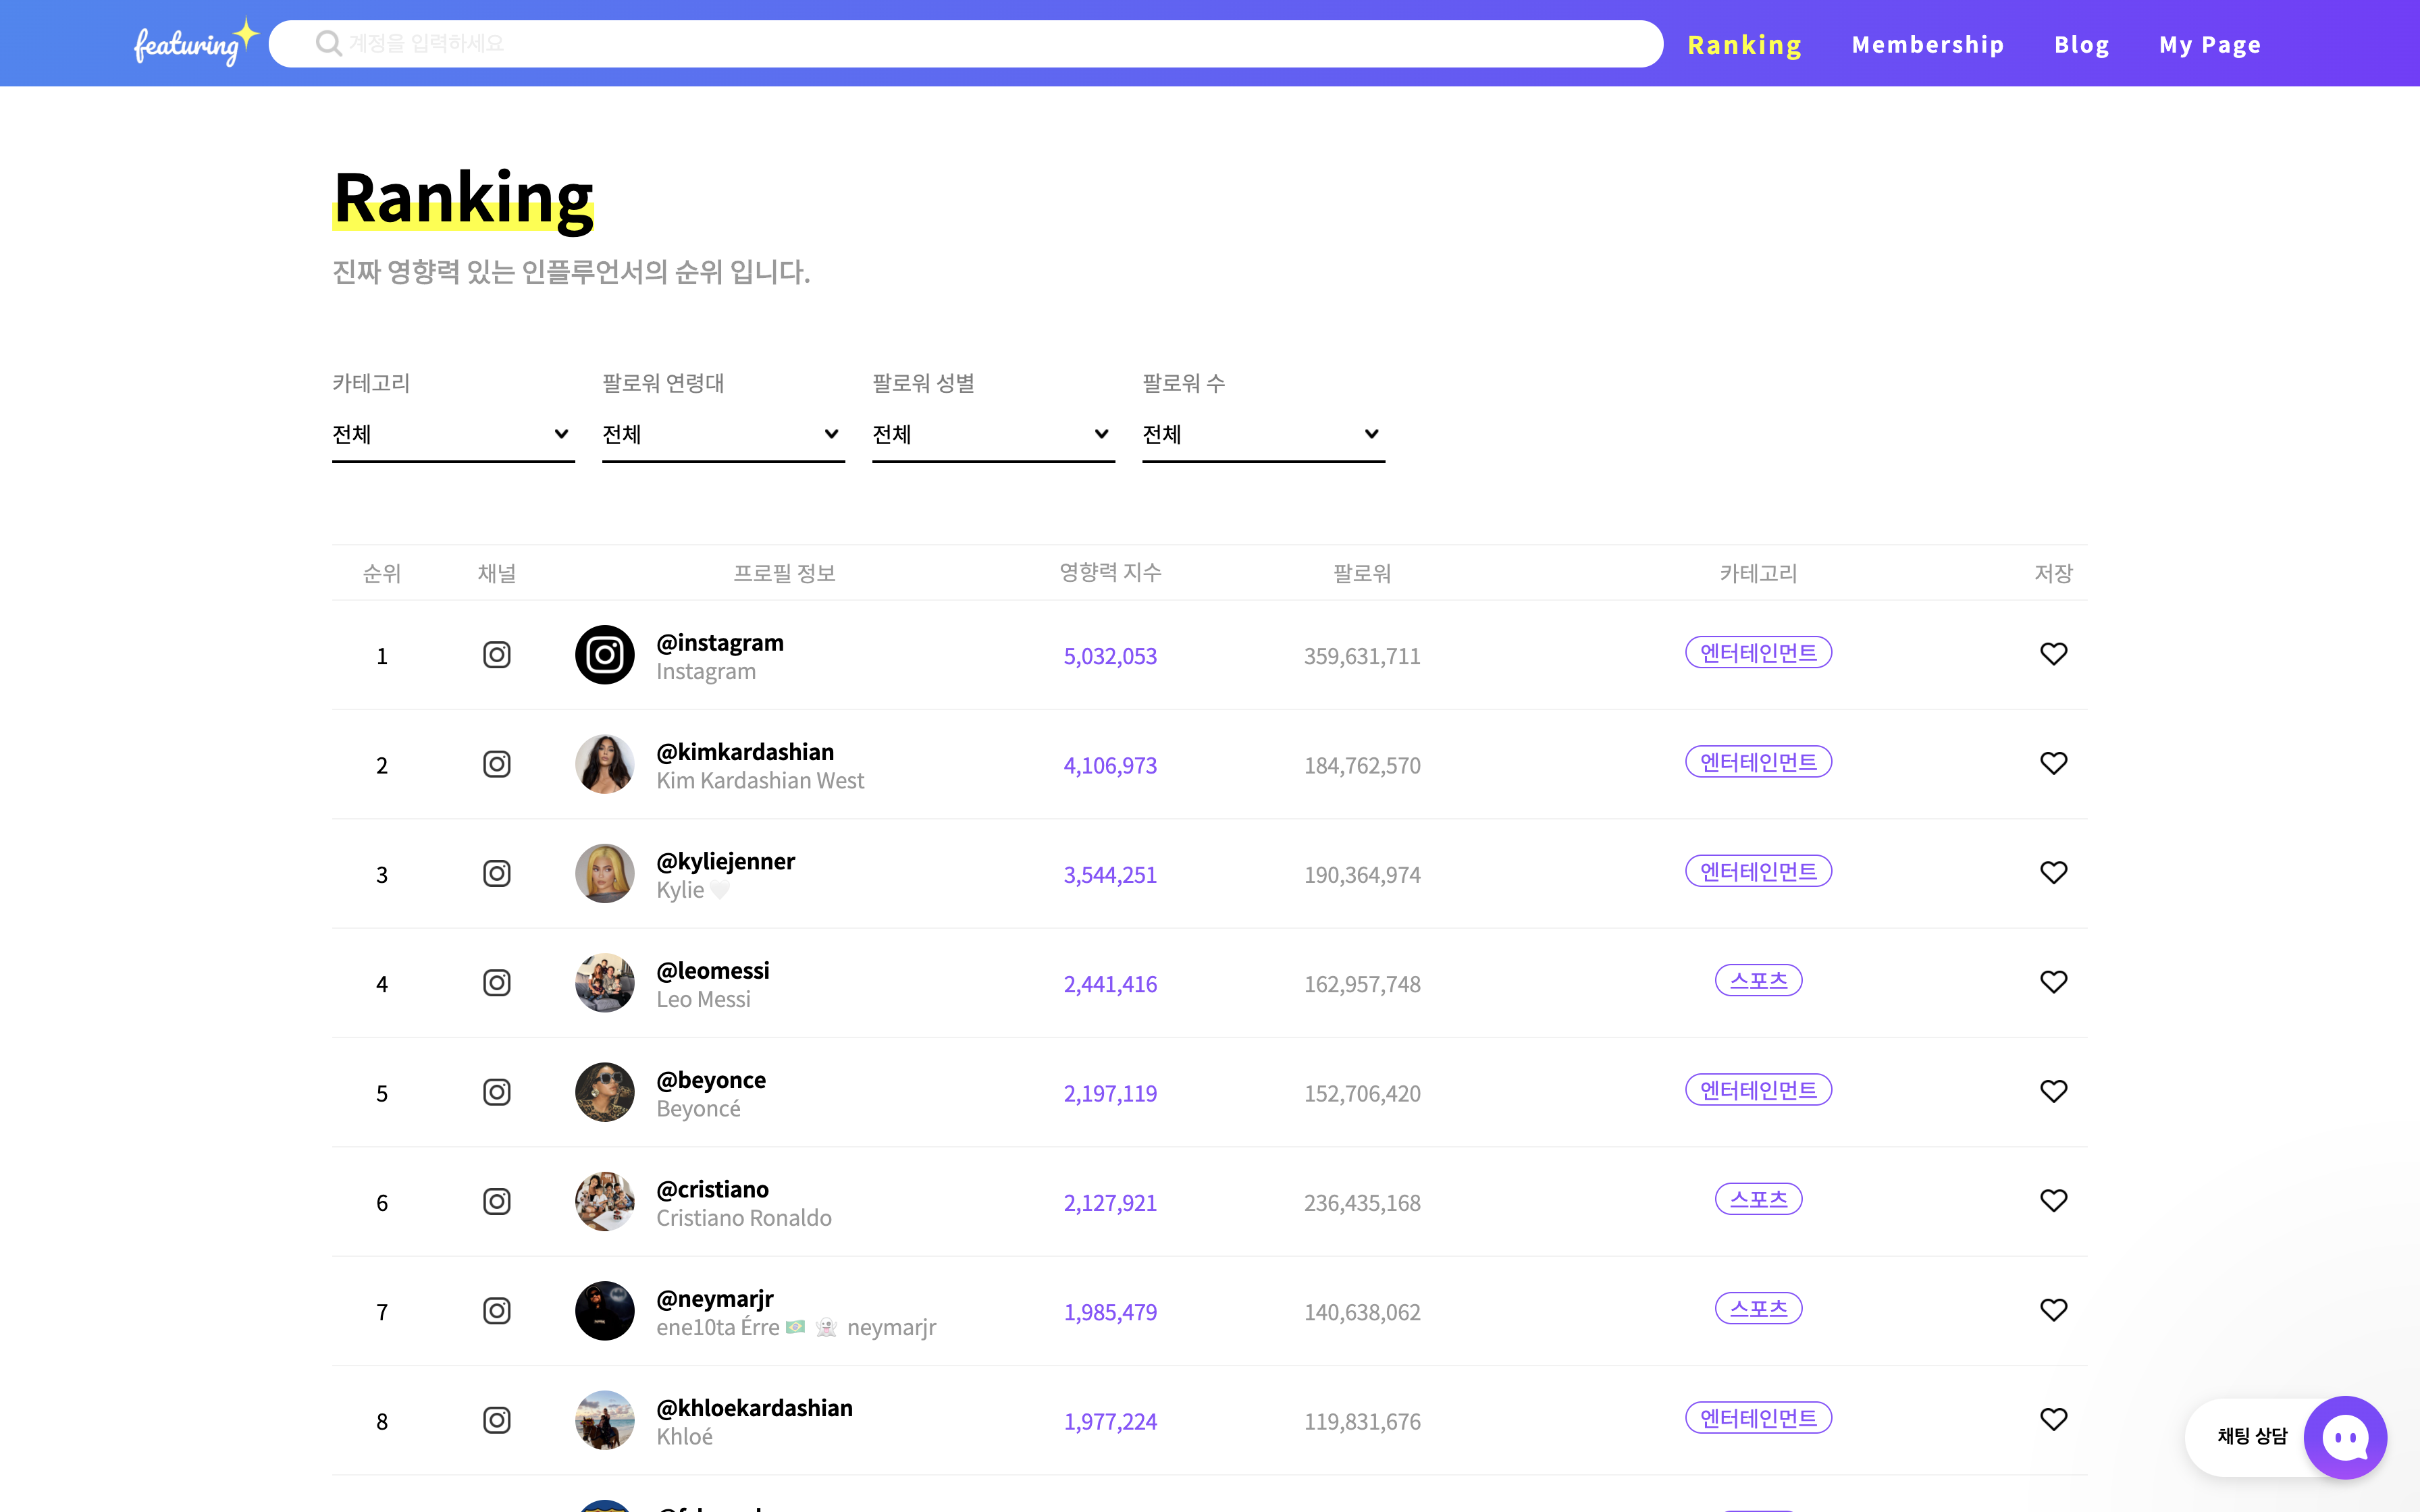
Task: Click Instagram channel icon in @leomessi row
Action: (x=497, y=983)
